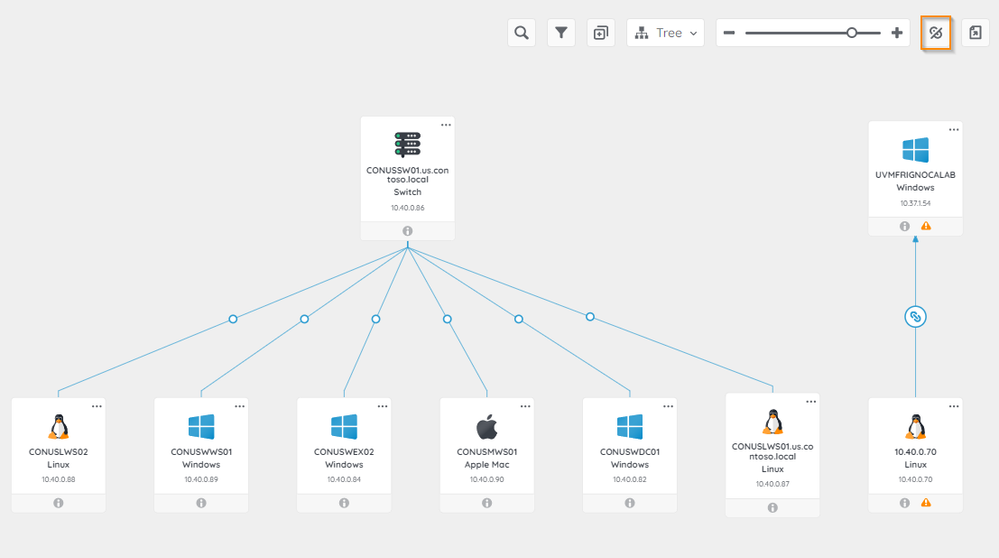Click the expand-all groups icon
Screen dimensions: 999x558
[x=600, y=33]
